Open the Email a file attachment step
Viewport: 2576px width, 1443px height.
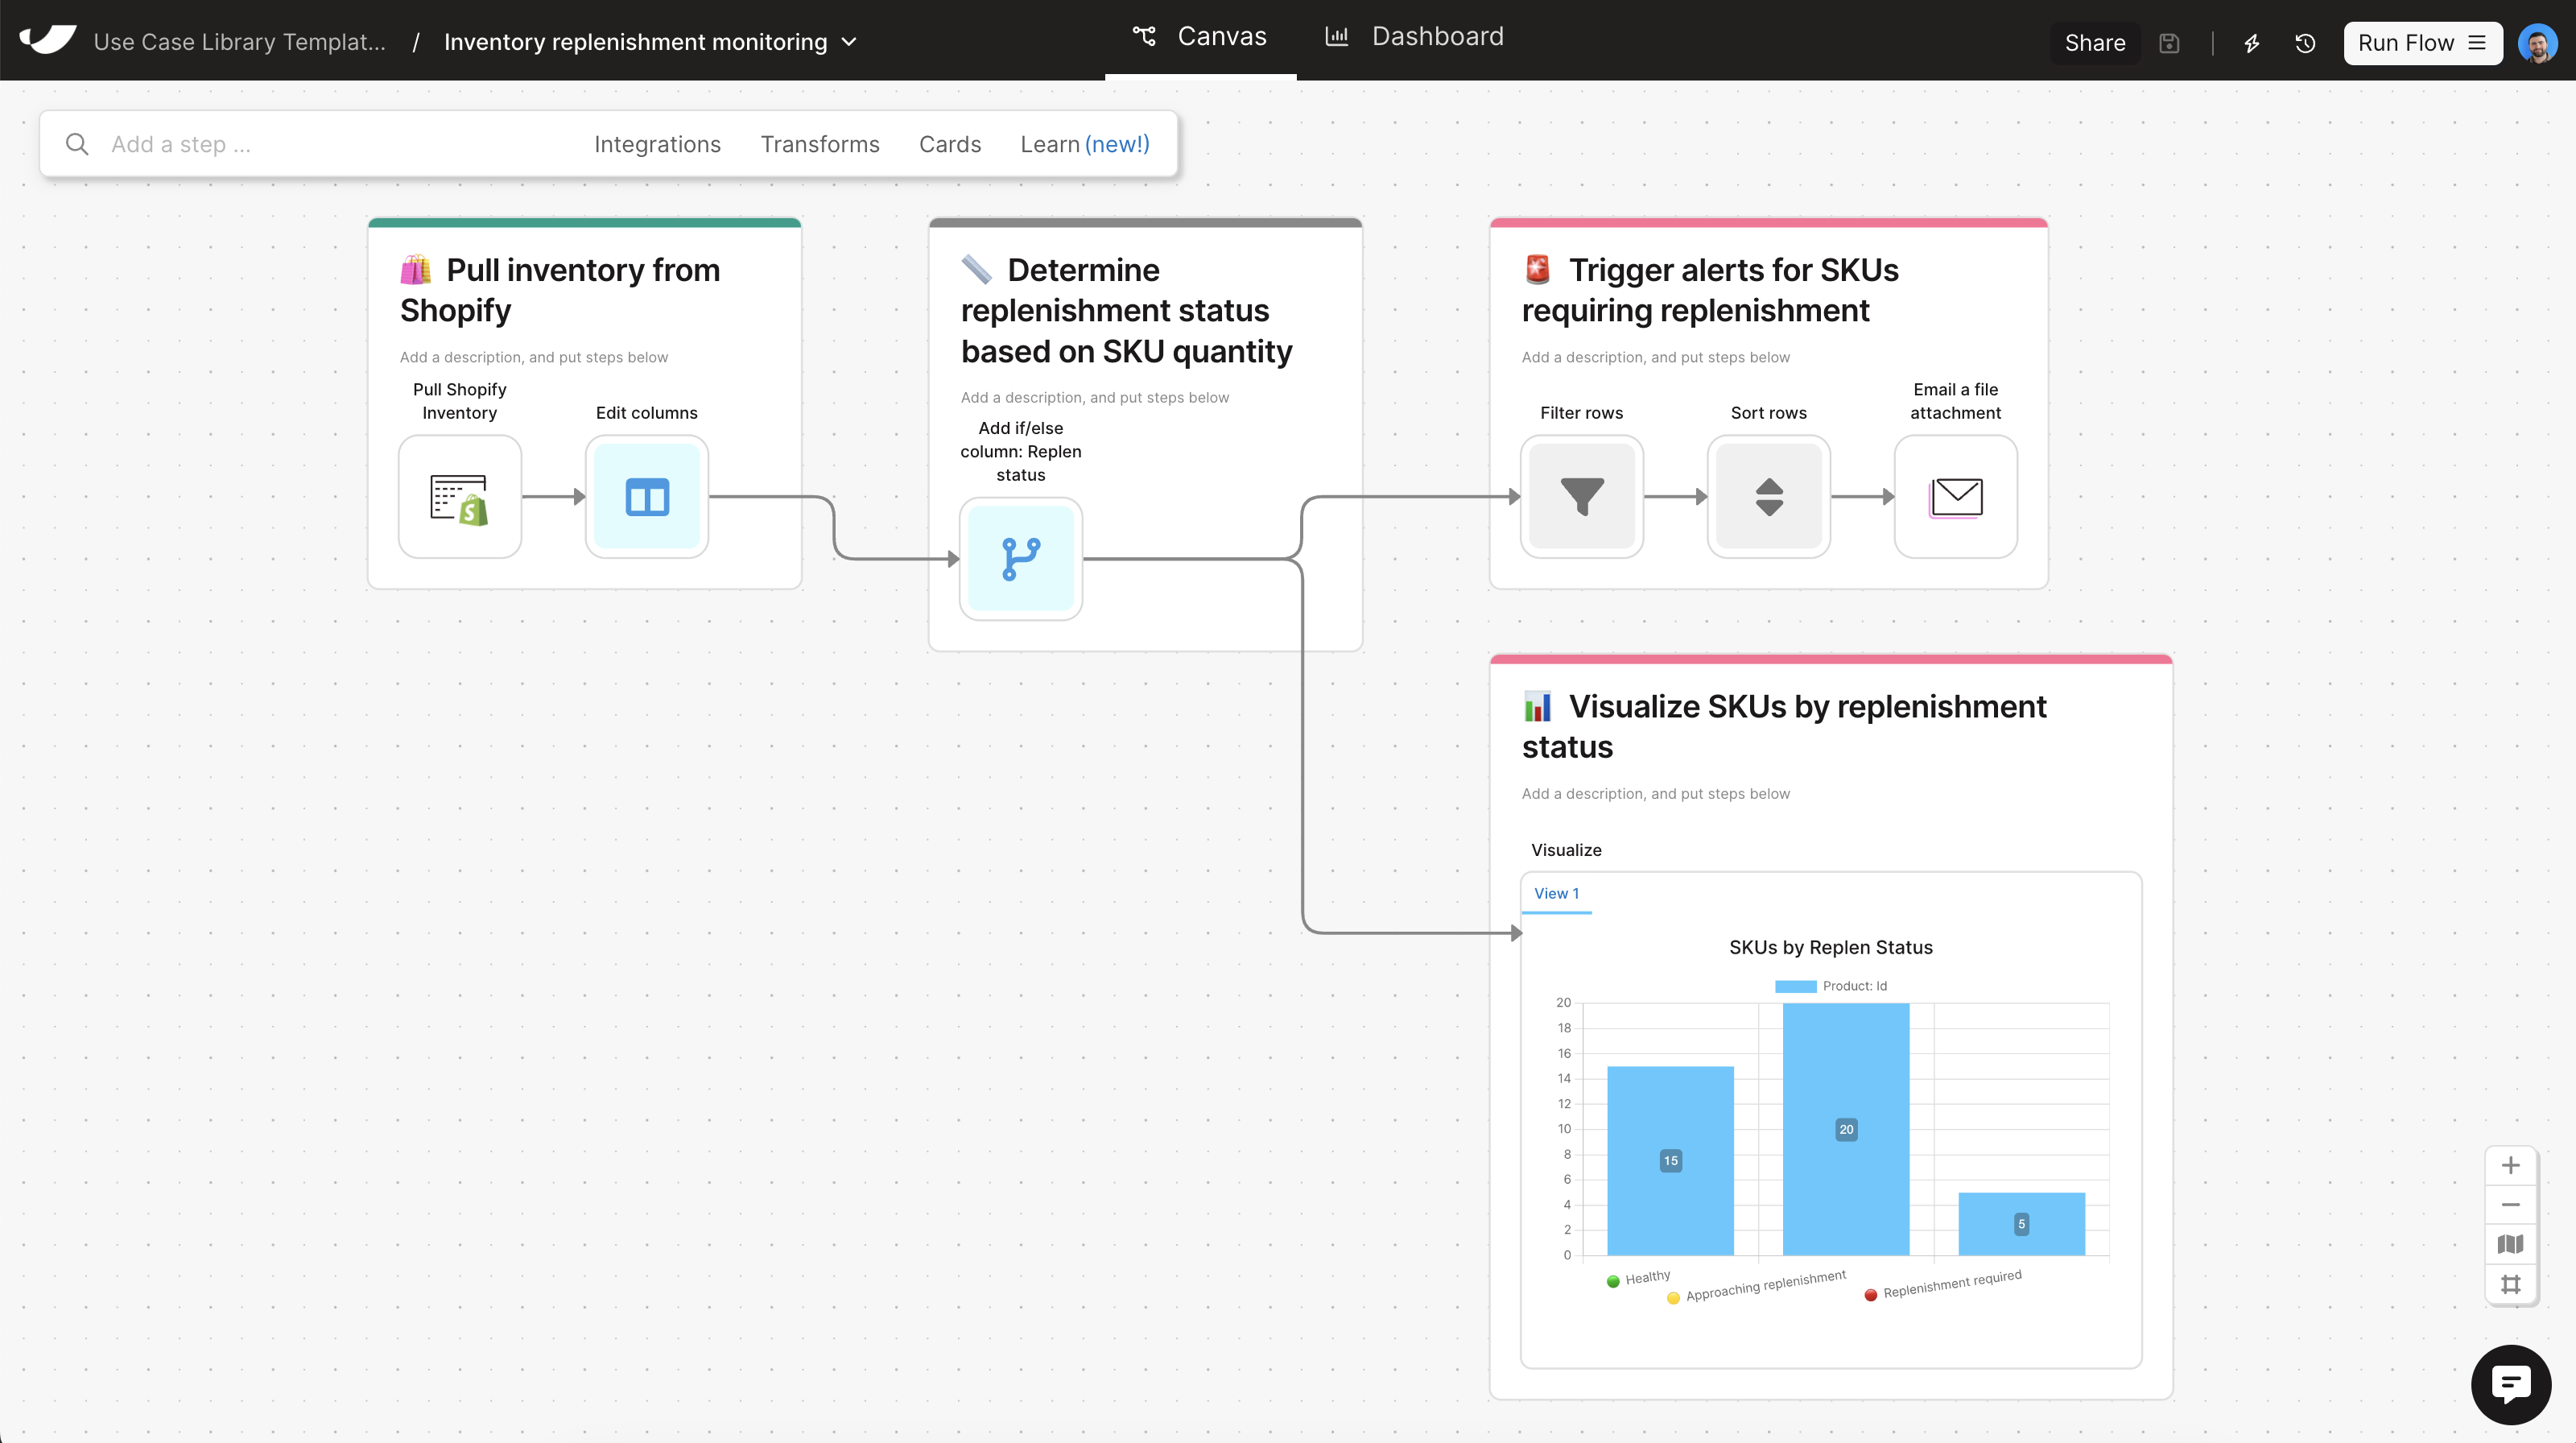(1956, 496)
